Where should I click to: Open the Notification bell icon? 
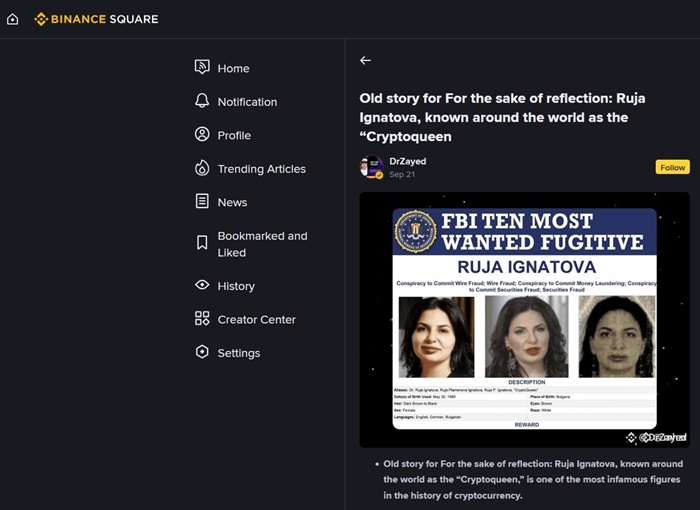pyautogui.click(x=202, y=101)
